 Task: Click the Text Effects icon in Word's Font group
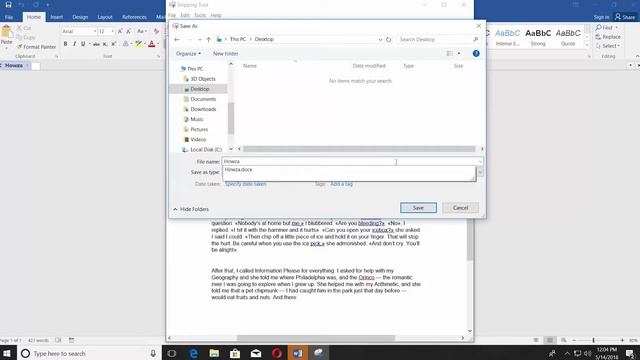pos(125,44)
